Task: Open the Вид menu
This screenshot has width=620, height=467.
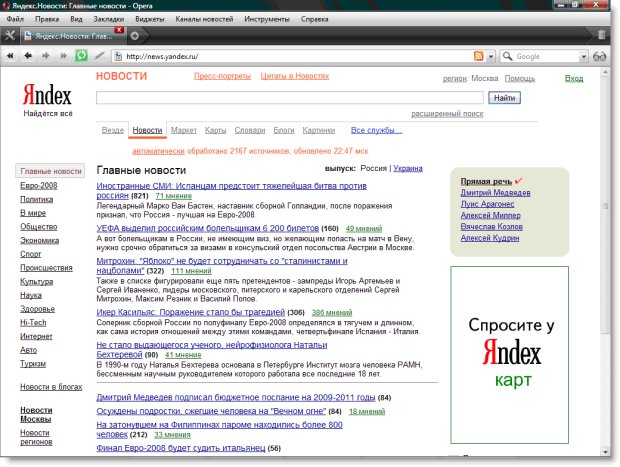Action: click(x=76, y=19)
